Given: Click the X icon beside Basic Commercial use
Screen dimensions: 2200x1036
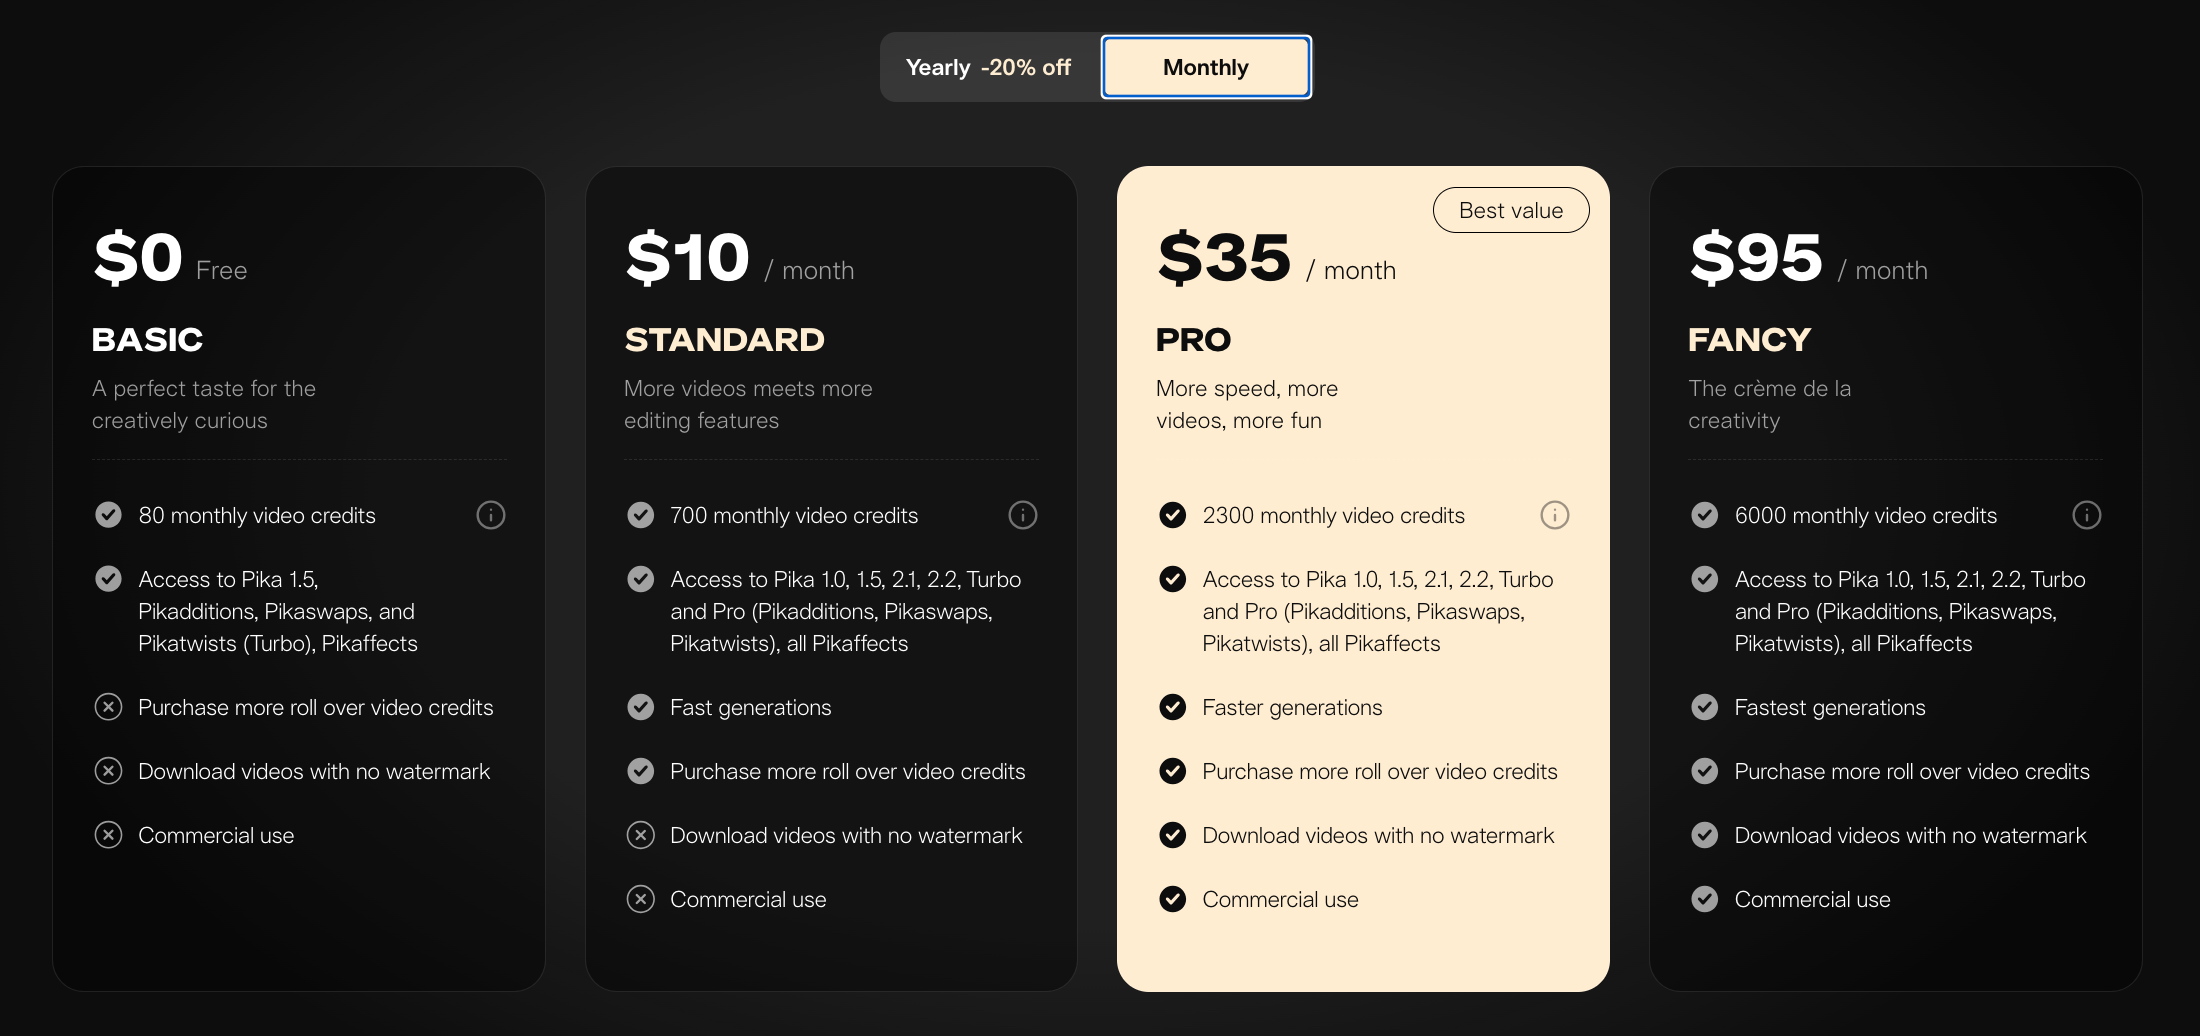Looking at the screenshot, I should click(108, 835).
